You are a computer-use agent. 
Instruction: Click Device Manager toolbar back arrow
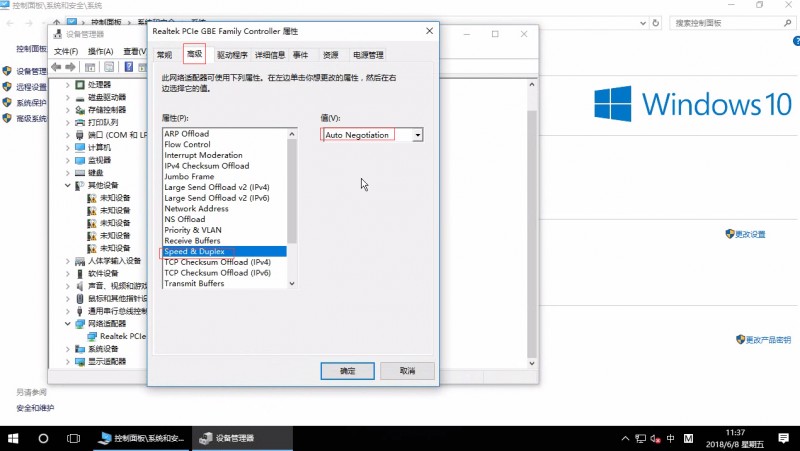click(x=57, y=67)
